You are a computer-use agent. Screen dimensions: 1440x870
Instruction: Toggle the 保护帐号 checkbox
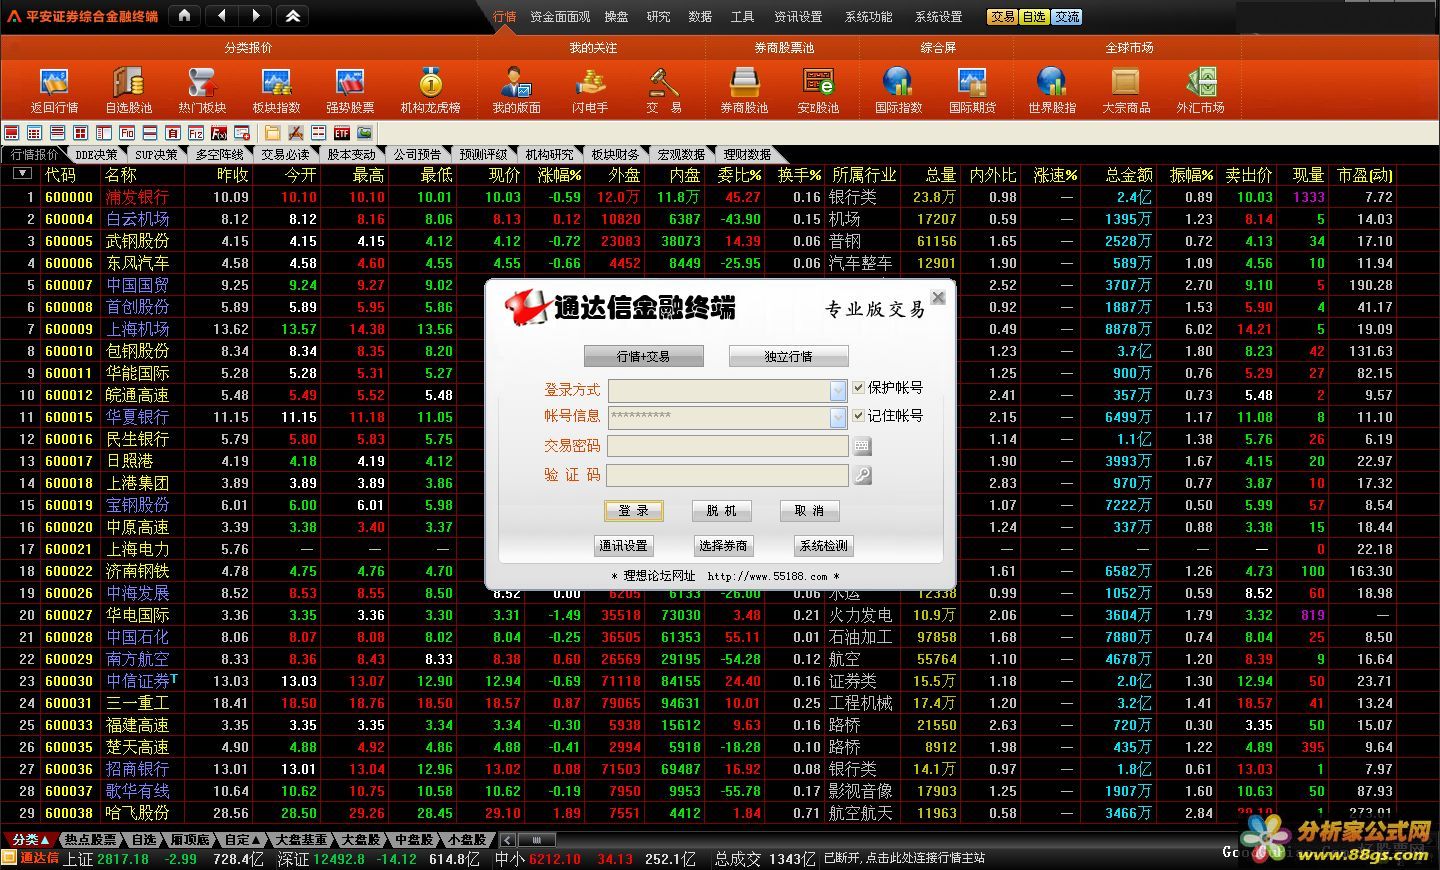[x=858, y=388]
